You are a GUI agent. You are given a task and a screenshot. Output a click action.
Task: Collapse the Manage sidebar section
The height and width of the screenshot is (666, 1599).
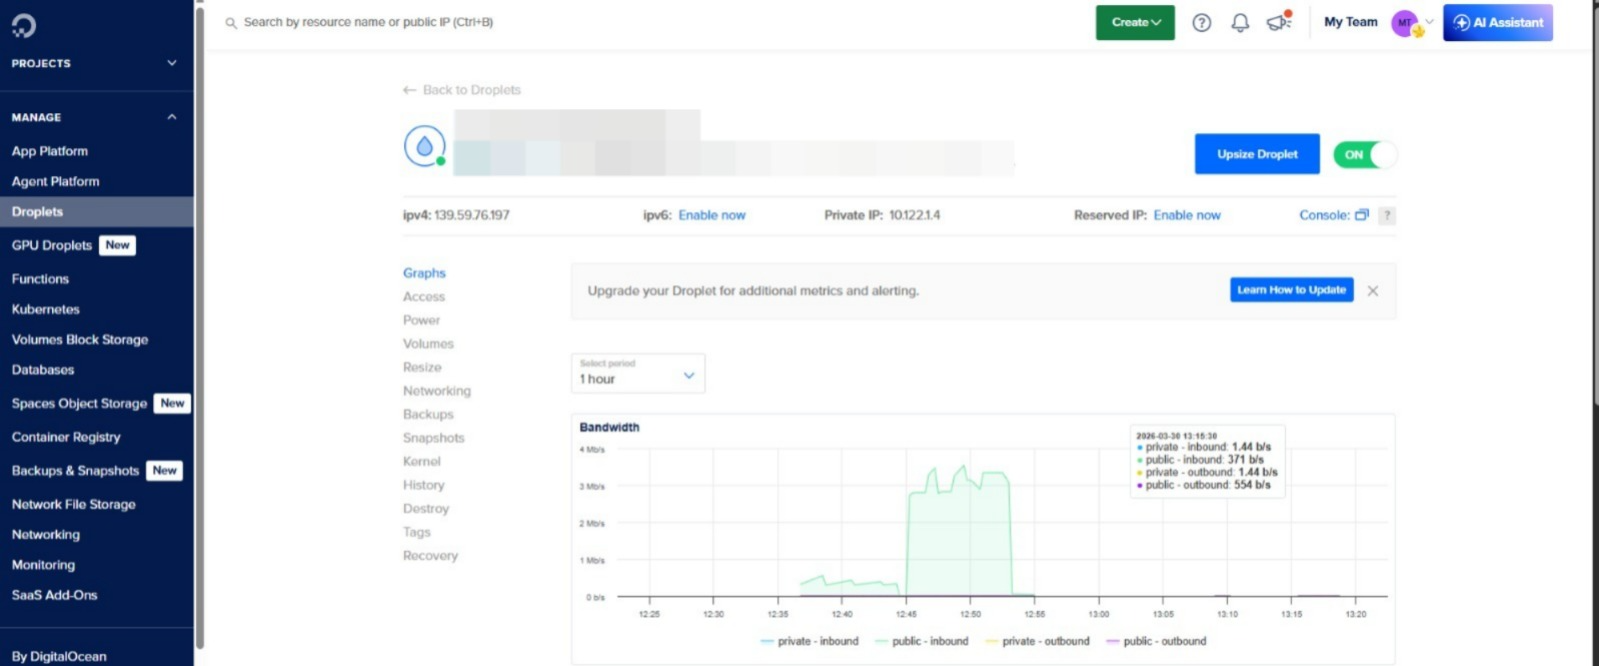(171, 117)
